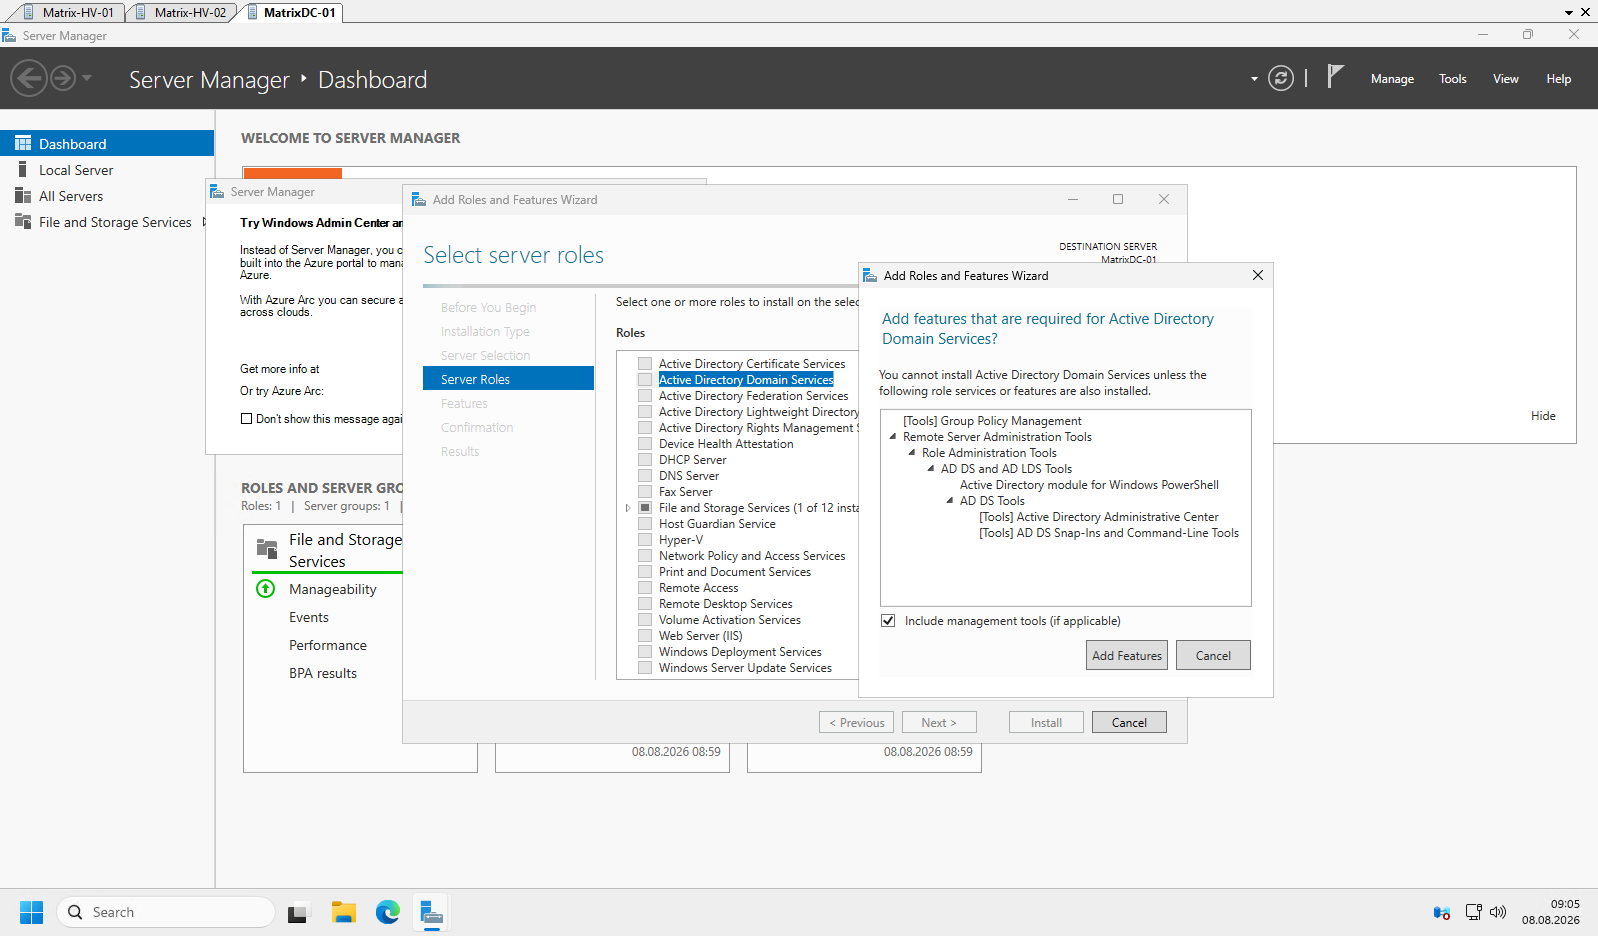Click the refresh dashboard icon
The image size is (1598, 936).
(1281, 78)
